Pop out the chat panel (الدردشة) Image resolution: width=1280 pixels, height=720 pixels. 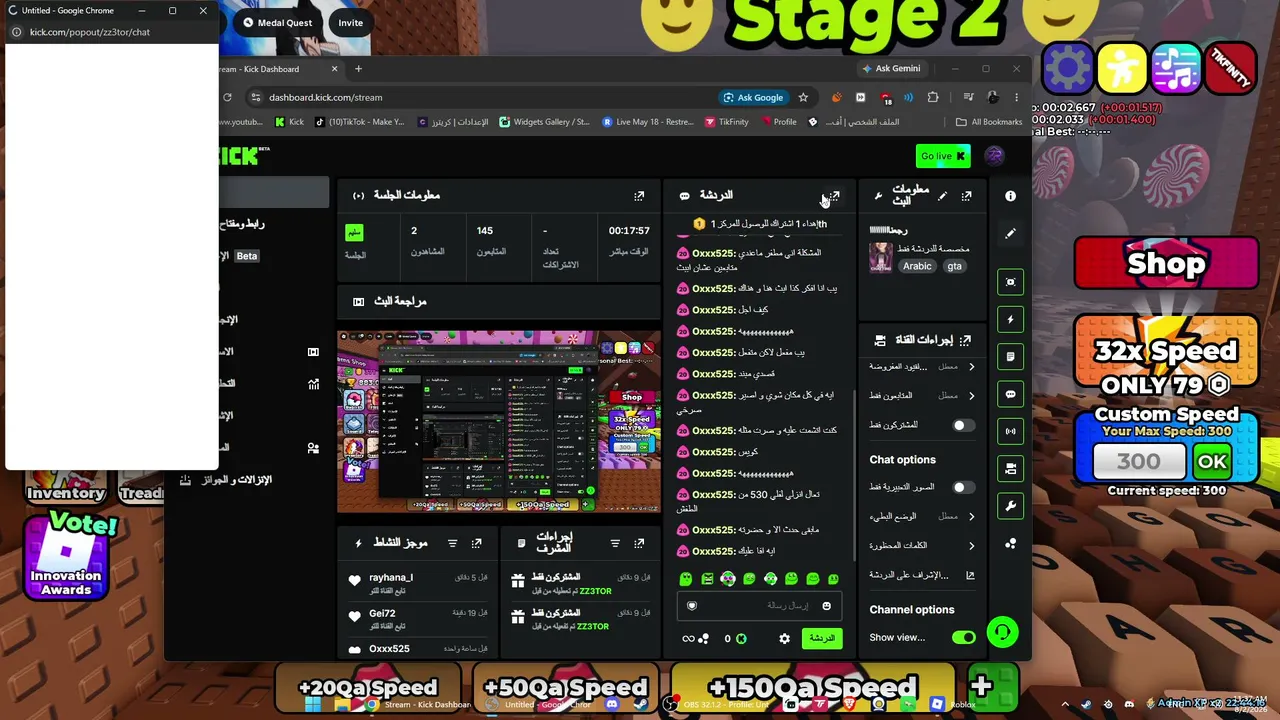click(835, 196)
